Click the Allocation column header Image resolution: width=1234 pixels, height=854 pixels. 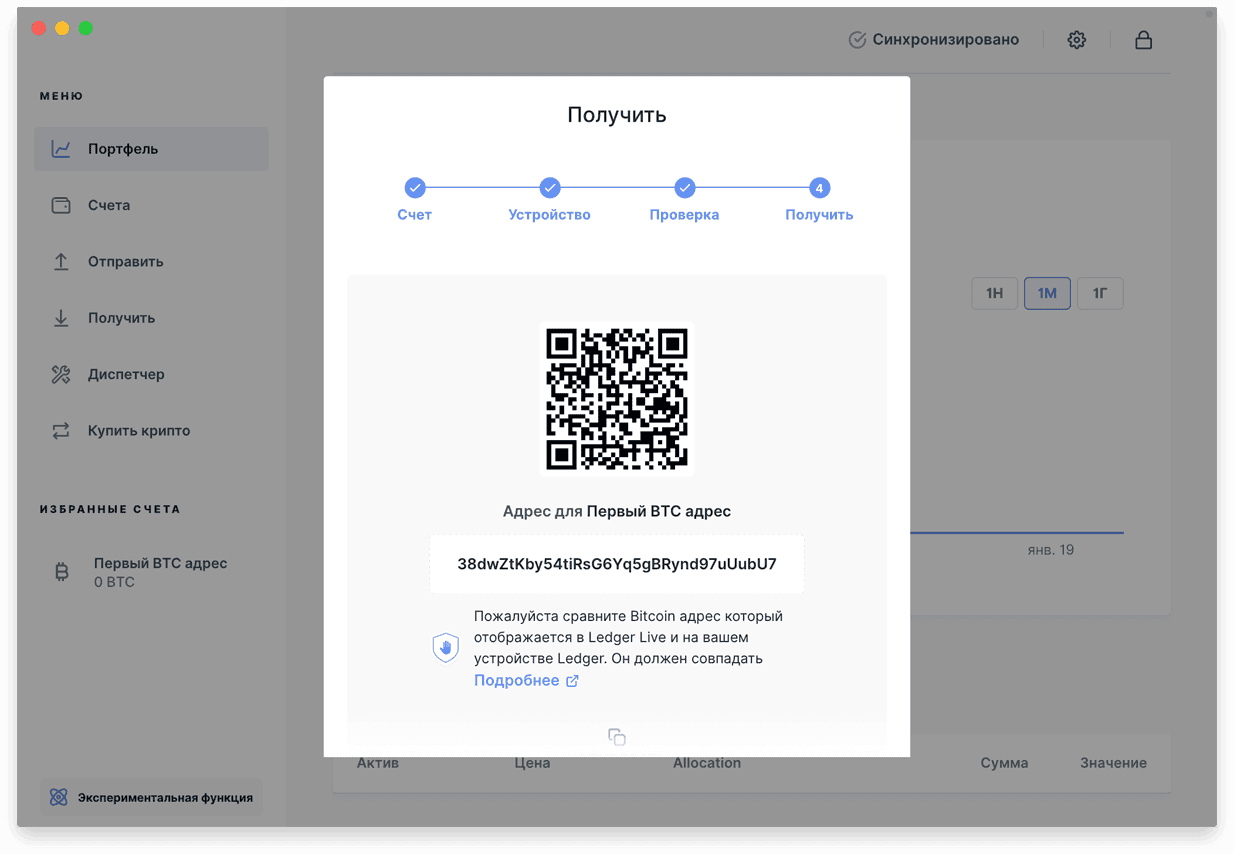click(x=707, y=763)
